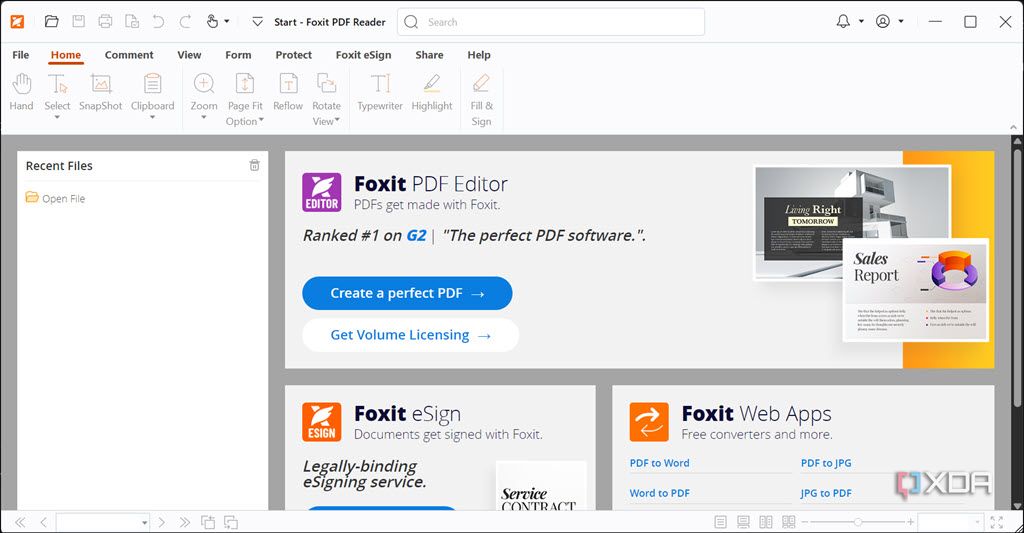The image size is (1024, 533).
Task: Open Page Fit Option tool
Action: click(x=245, y=99)
